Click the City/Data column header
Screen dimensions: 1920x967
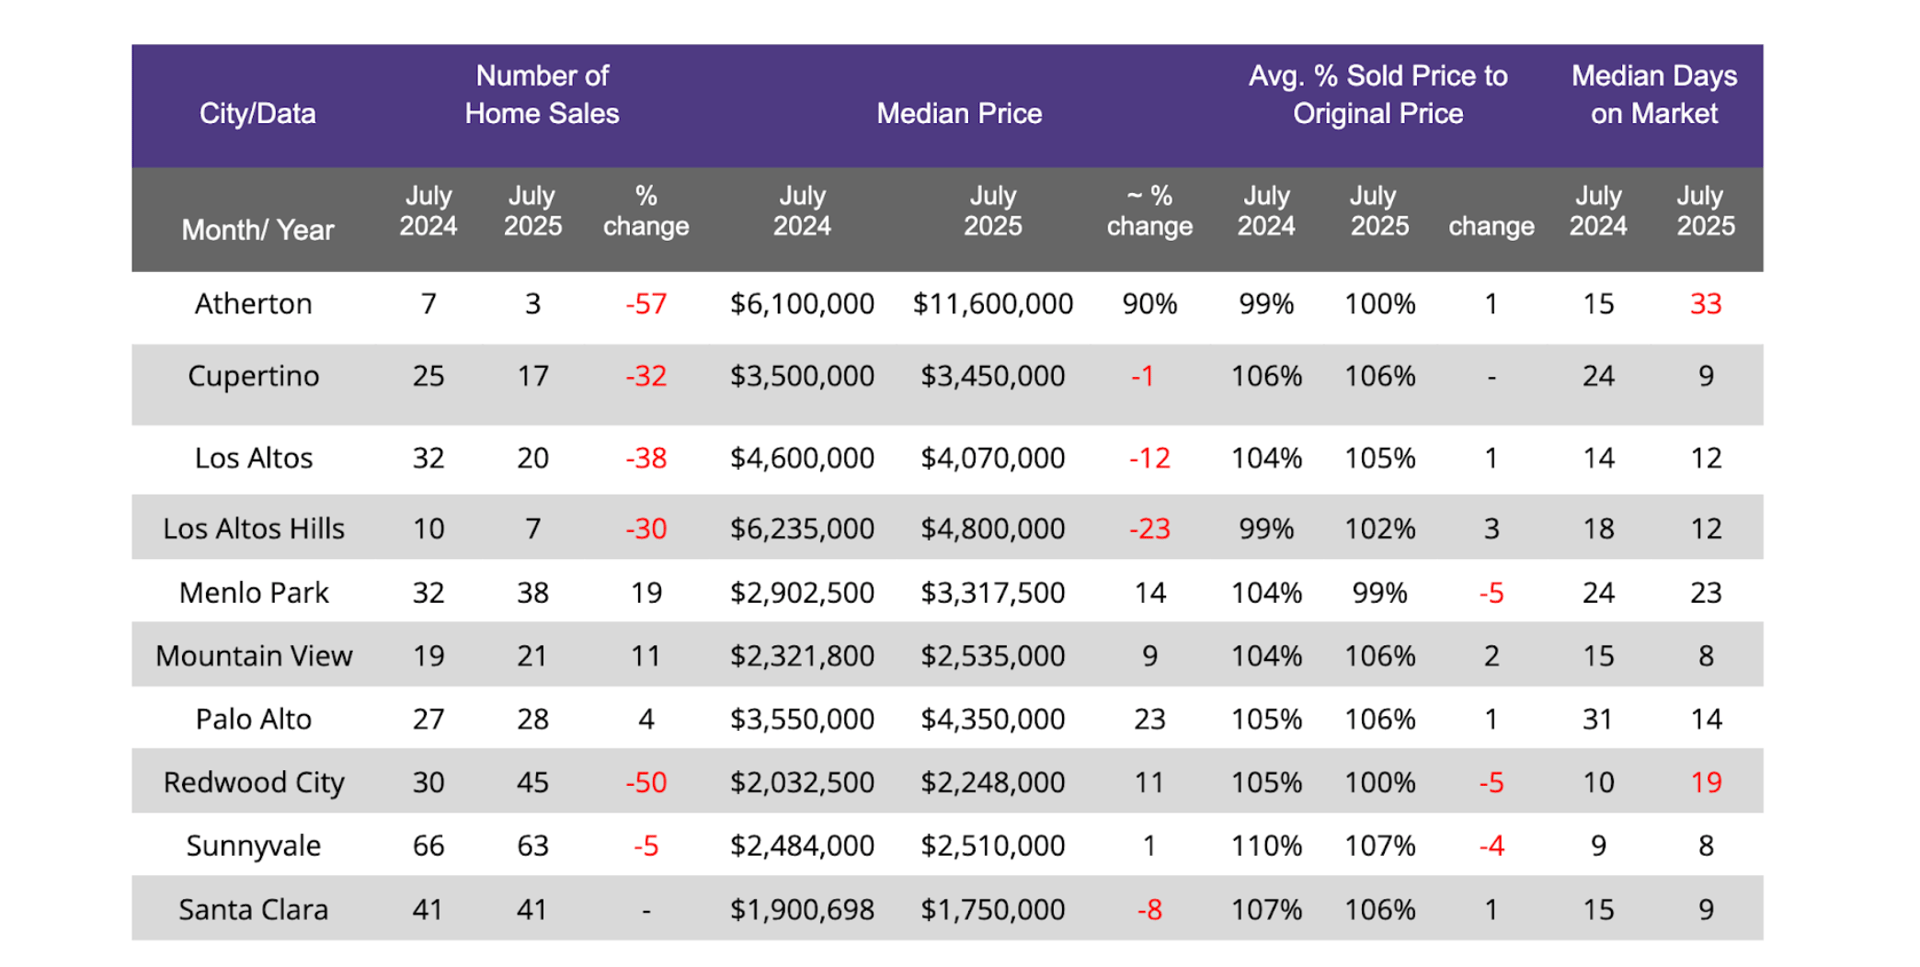[x=257, y=113]
